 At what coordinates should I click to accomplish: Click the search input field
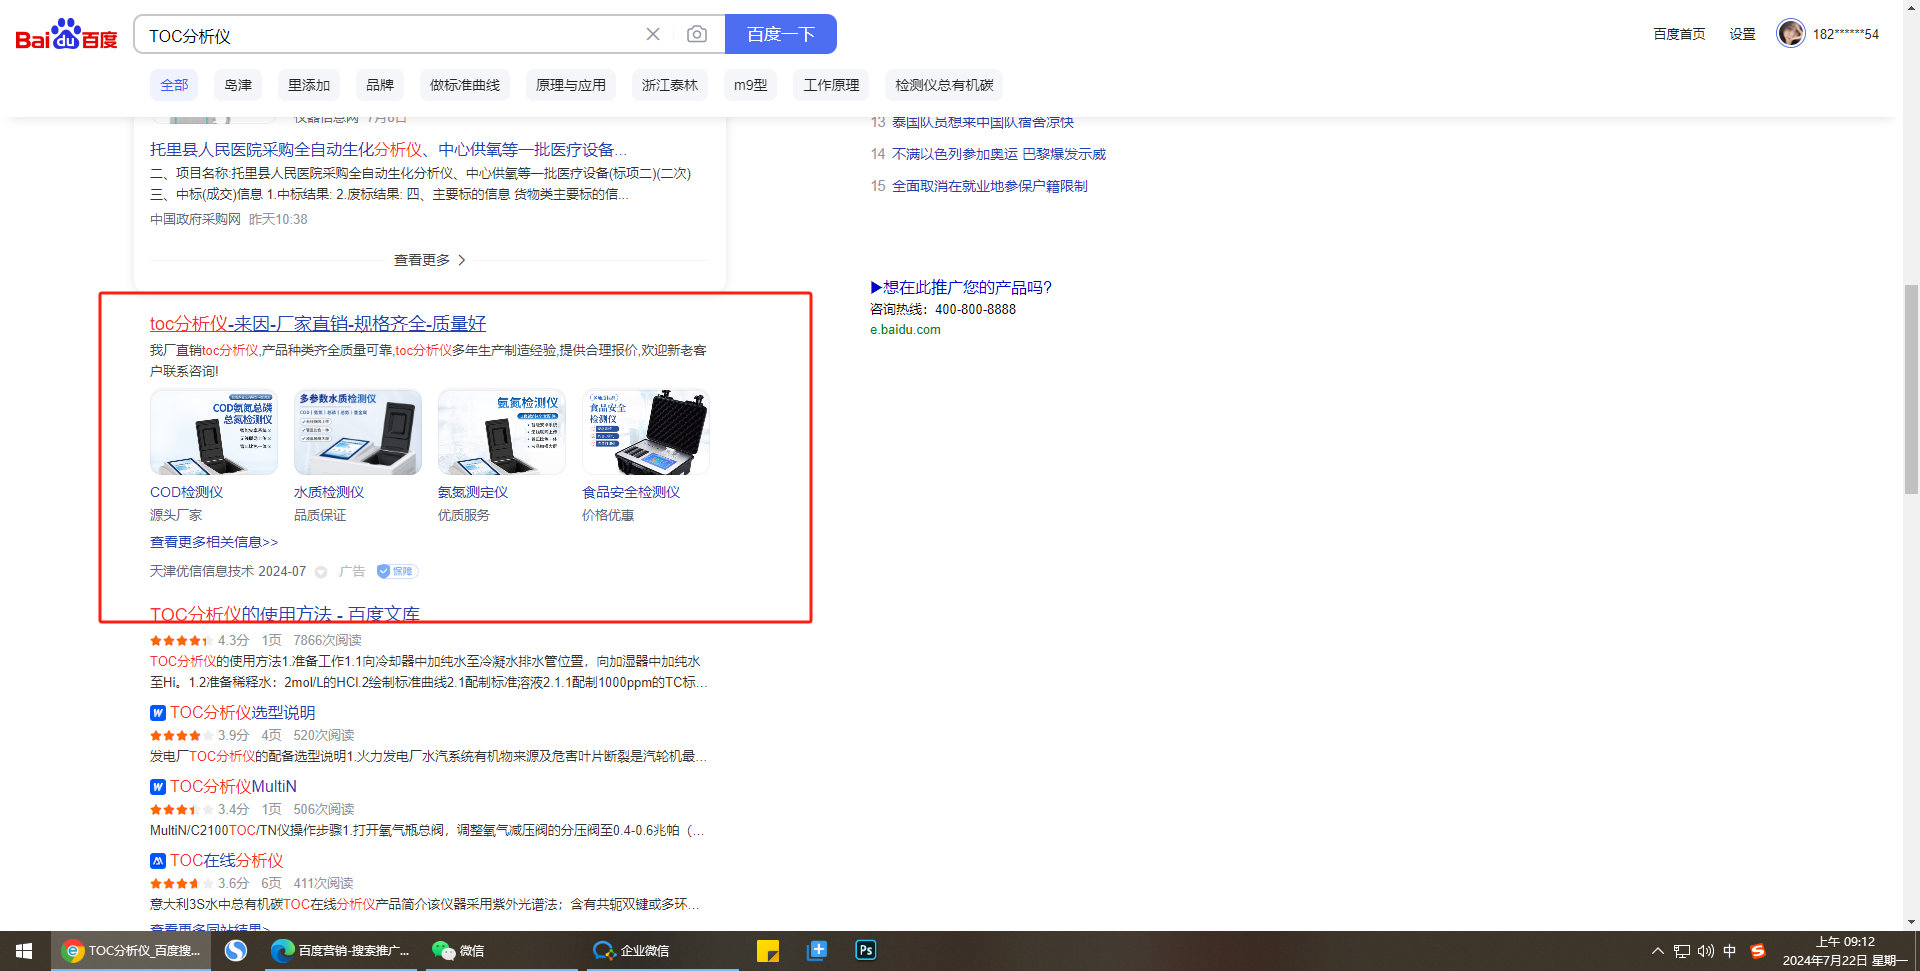390,35
